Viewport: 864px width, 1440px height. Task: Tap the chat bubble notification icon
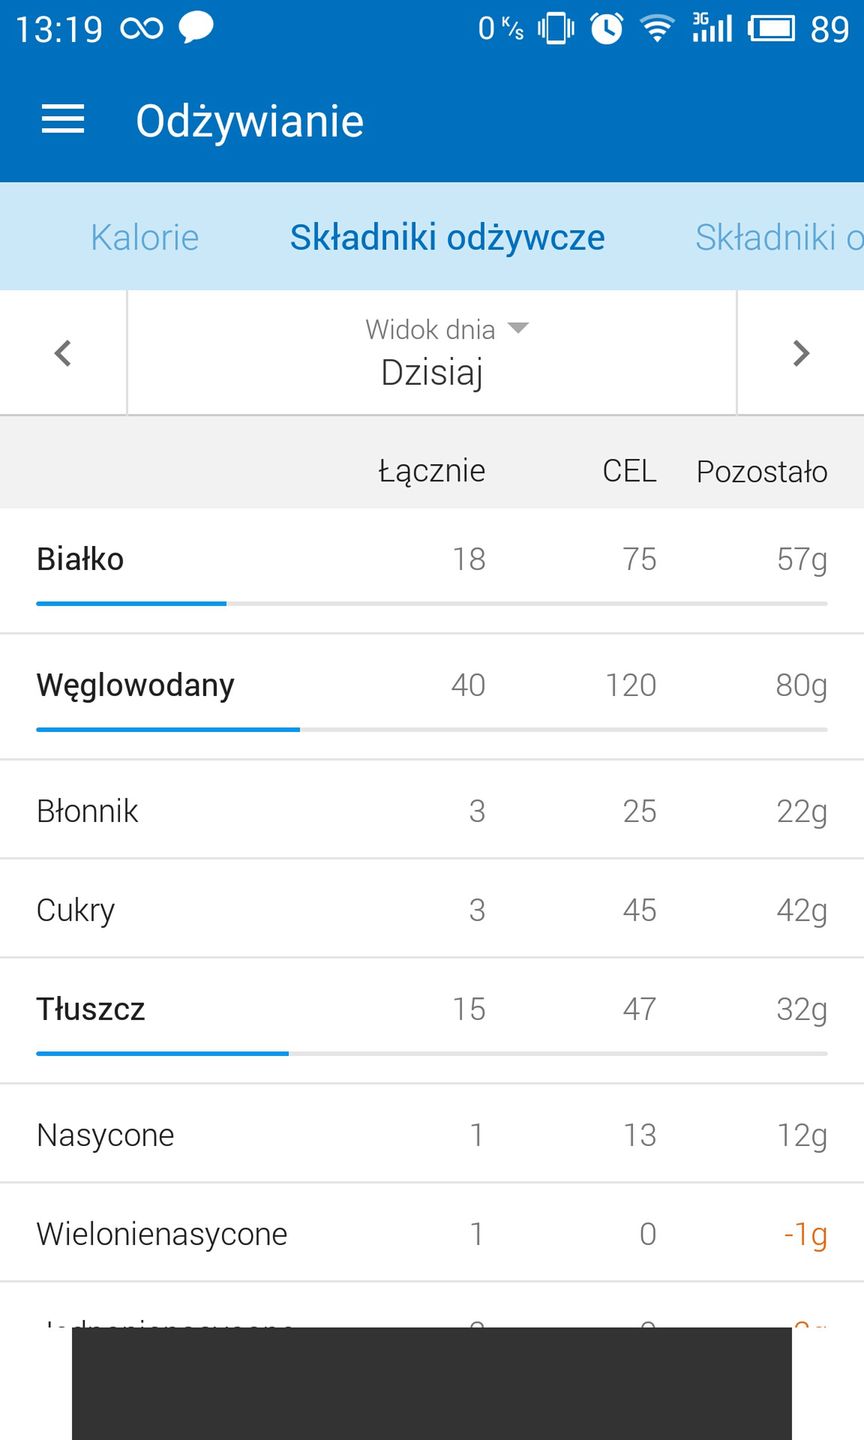tap(196, 27)
